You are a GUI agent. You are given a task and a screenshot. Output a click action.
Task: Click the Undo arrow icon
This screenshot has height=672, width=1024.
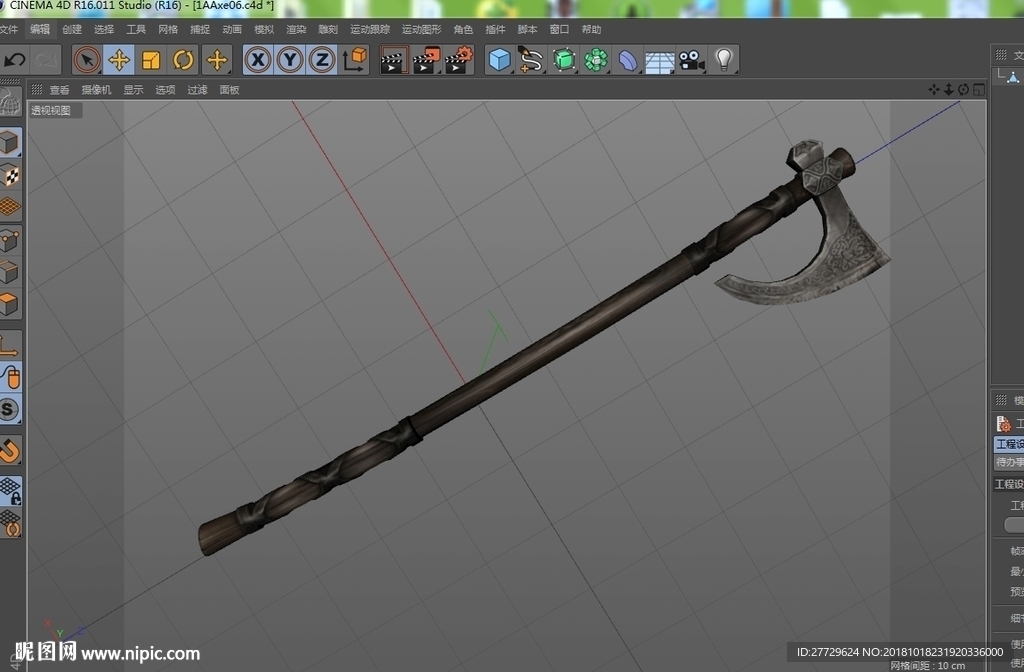14,60
